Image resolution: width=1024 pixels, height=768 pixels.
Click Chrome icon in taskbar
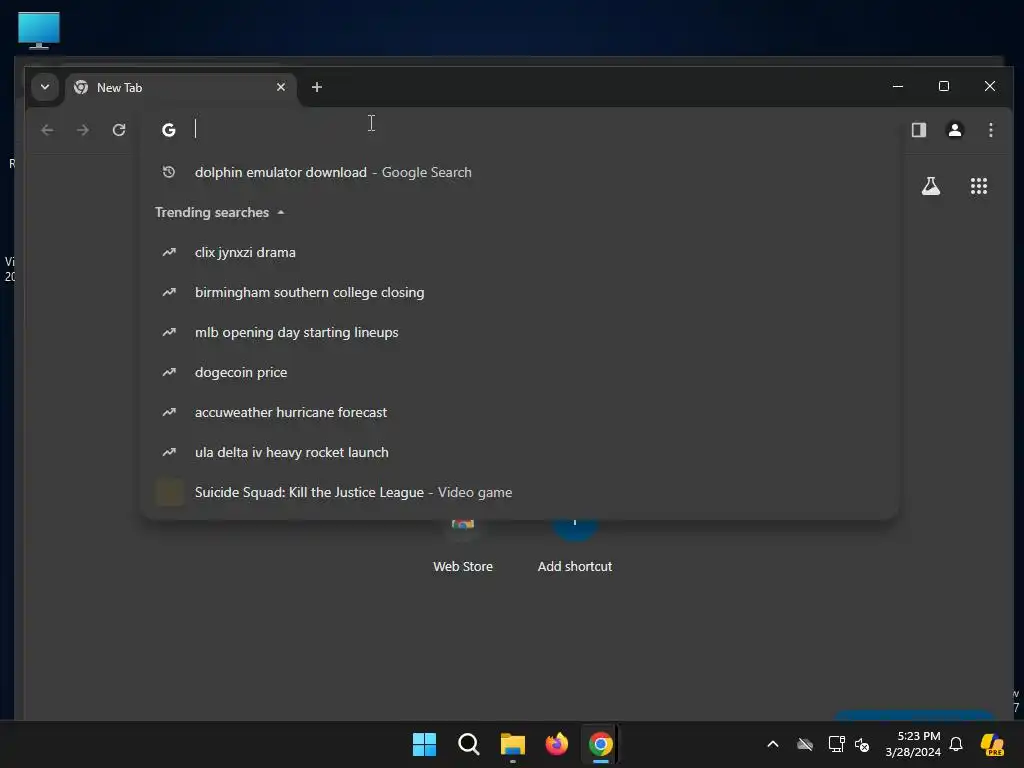[600, 744]
